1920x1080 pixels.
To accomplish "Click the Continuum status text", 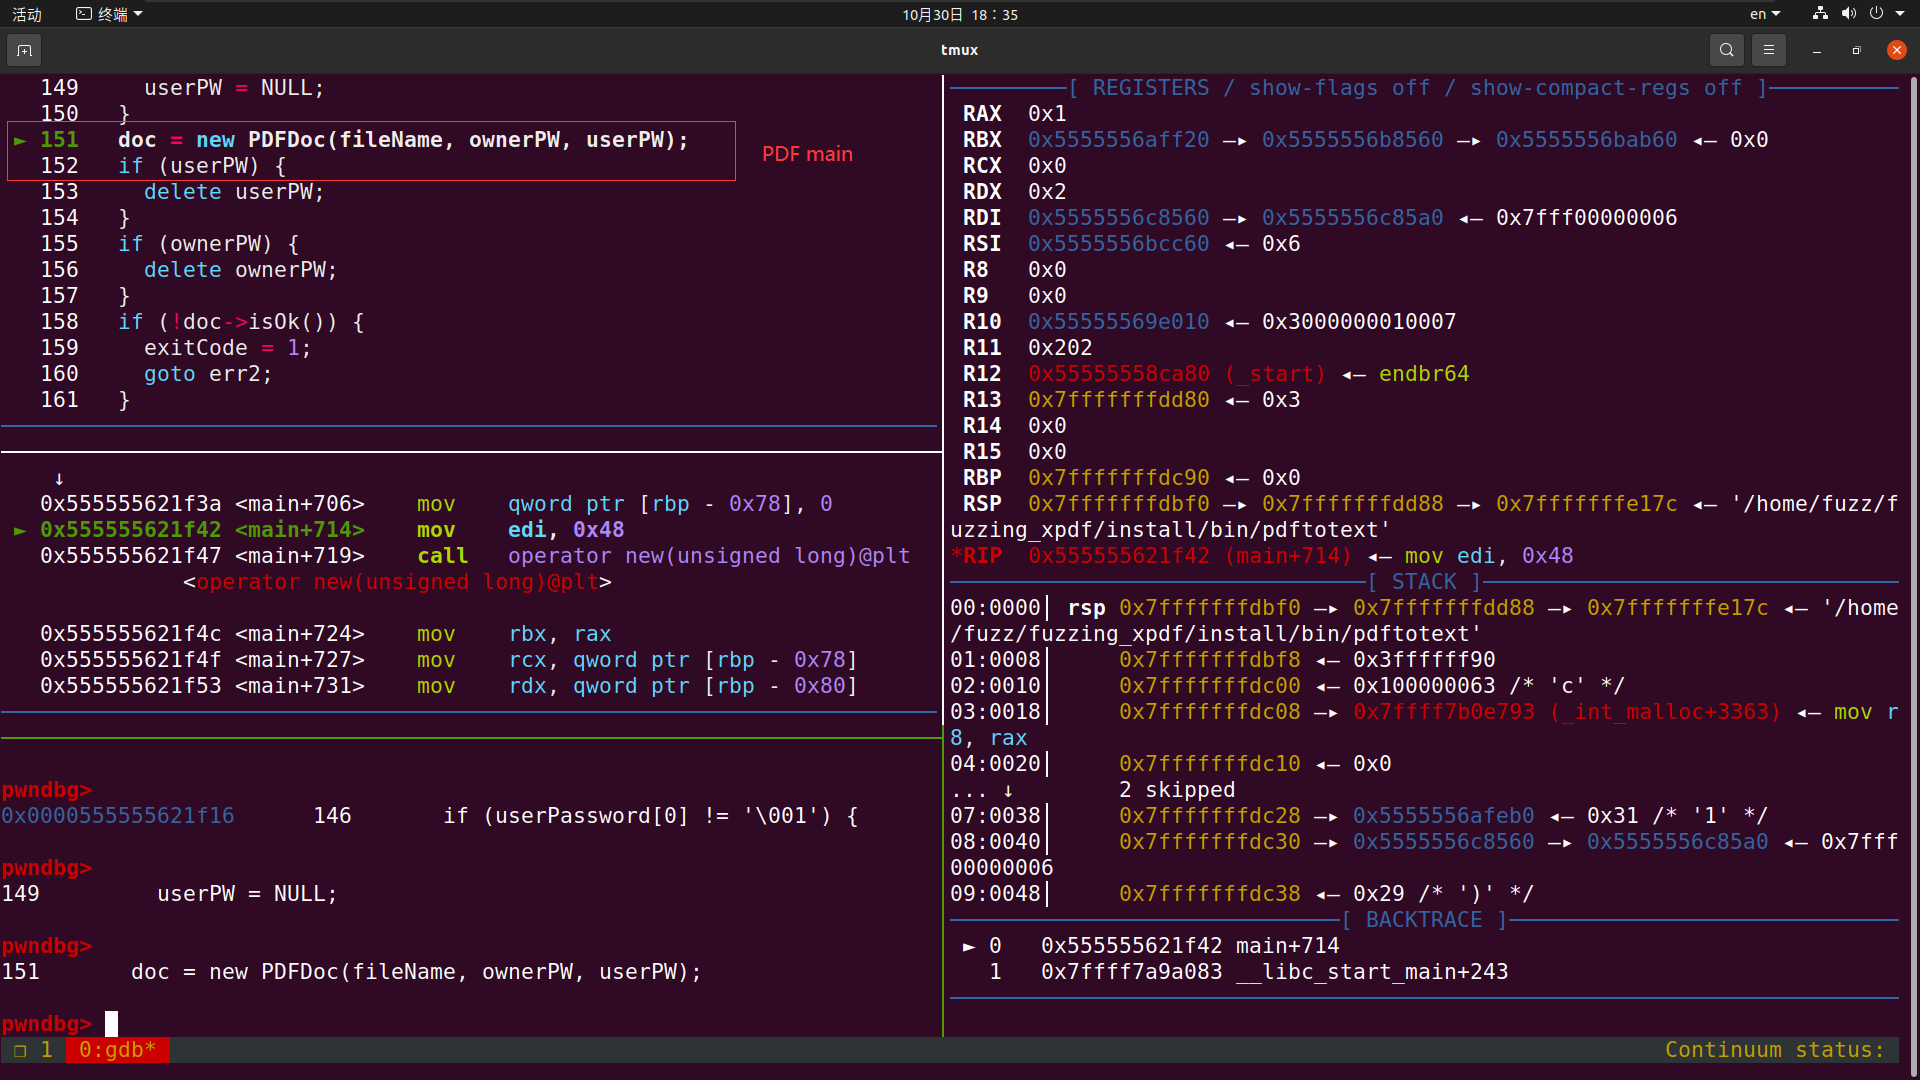I will point(1774,1050).
